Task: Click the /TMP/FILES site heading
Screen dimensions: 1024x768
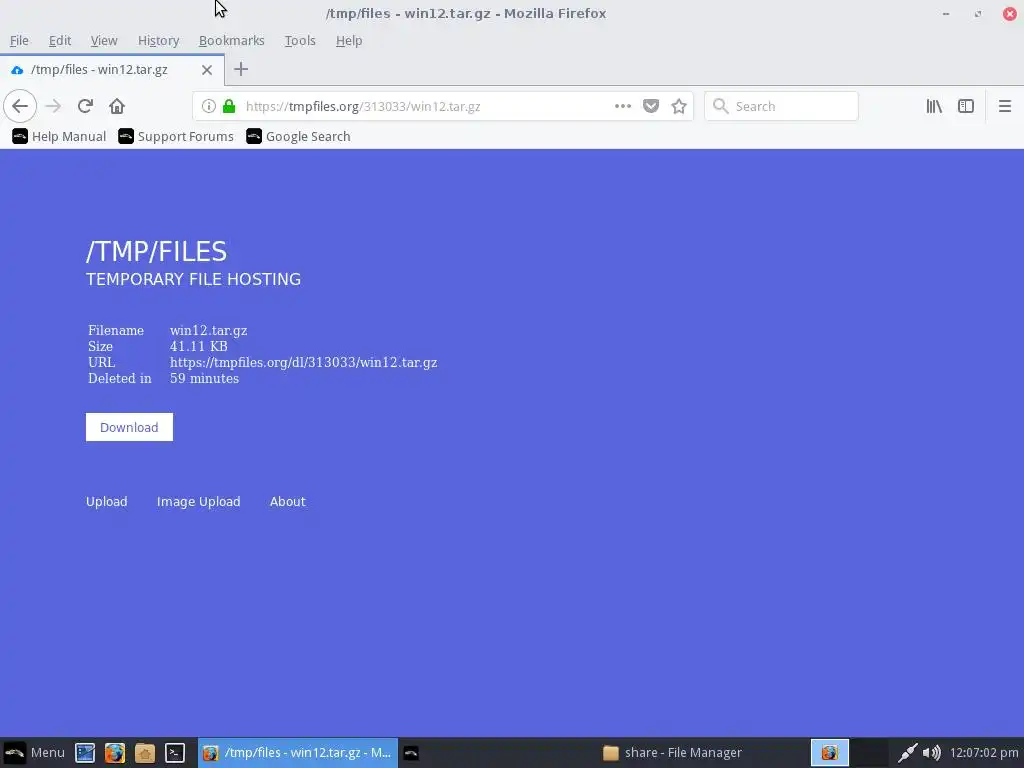Action: coord(157,251)
